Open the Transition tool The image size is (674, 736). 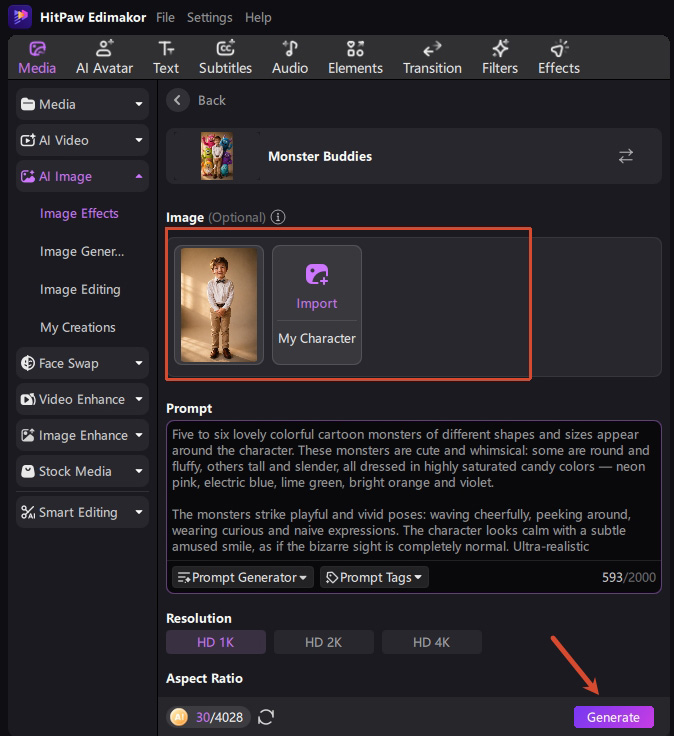[x=432, y=58]
